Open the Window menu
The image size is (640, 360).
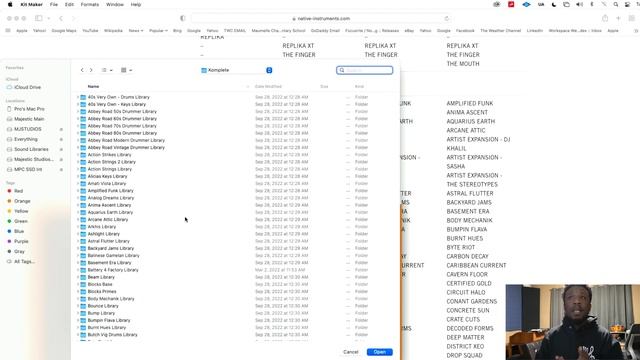[115, 4]
